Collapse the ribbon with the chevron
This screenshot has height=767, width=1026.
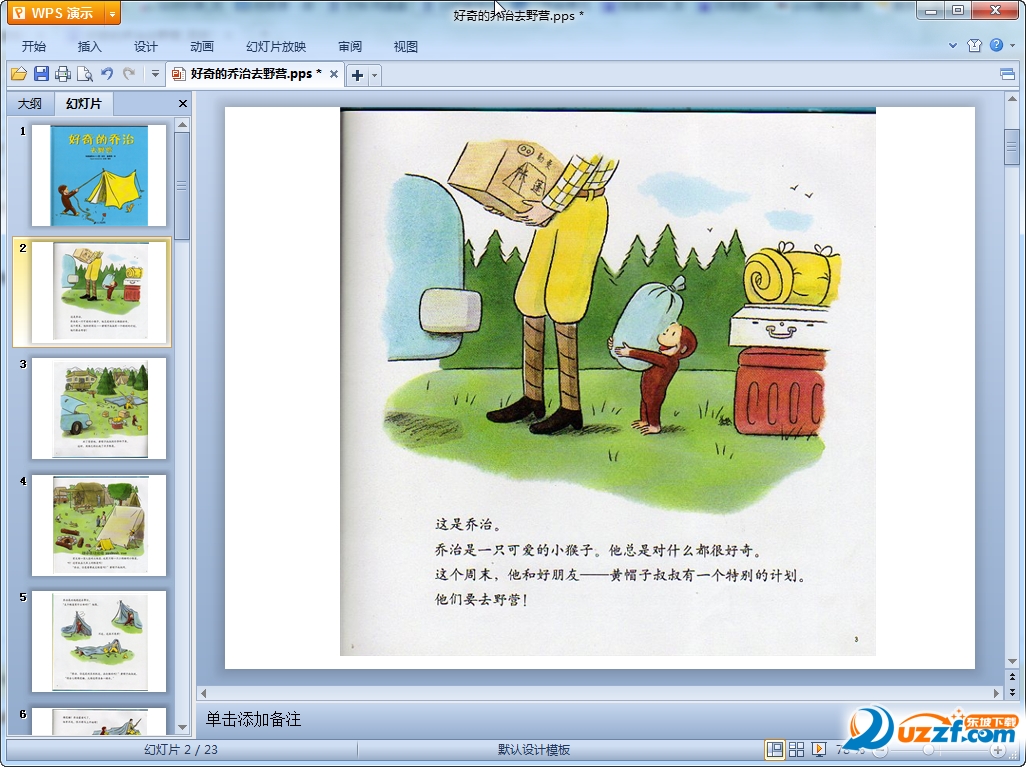[953, 45]
